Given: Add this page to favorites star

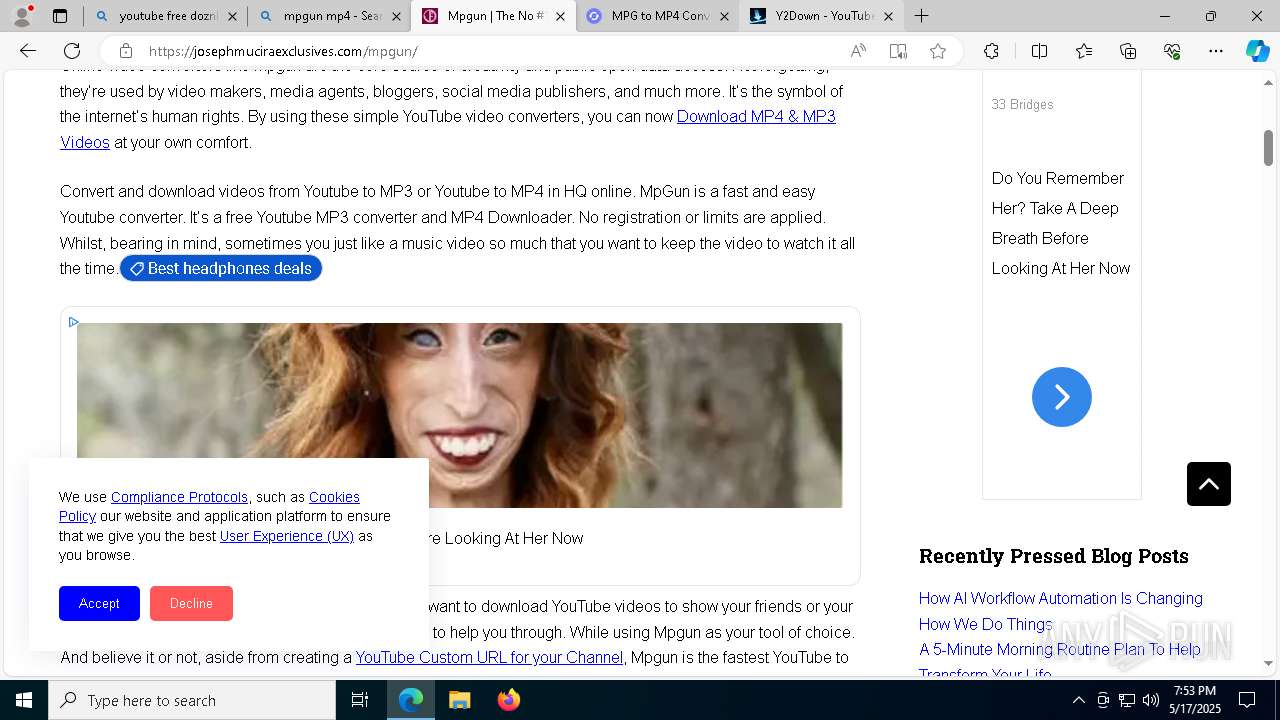Looking at the screenshot, I should click(938, 51).
